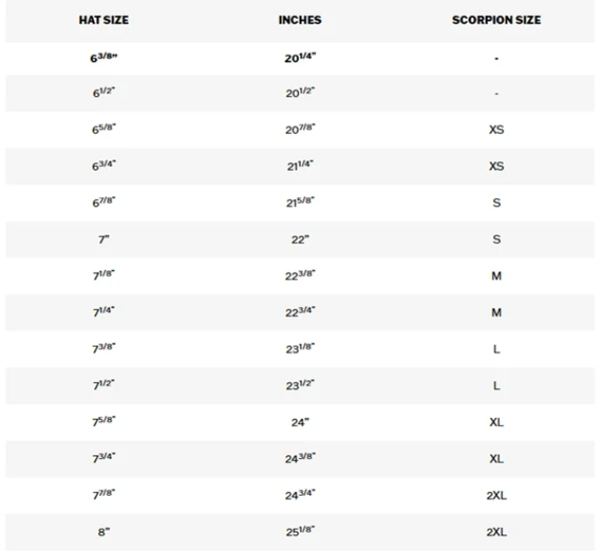
Task: Click the 6 1/2" hat size cell
Action: click(104, 93)
